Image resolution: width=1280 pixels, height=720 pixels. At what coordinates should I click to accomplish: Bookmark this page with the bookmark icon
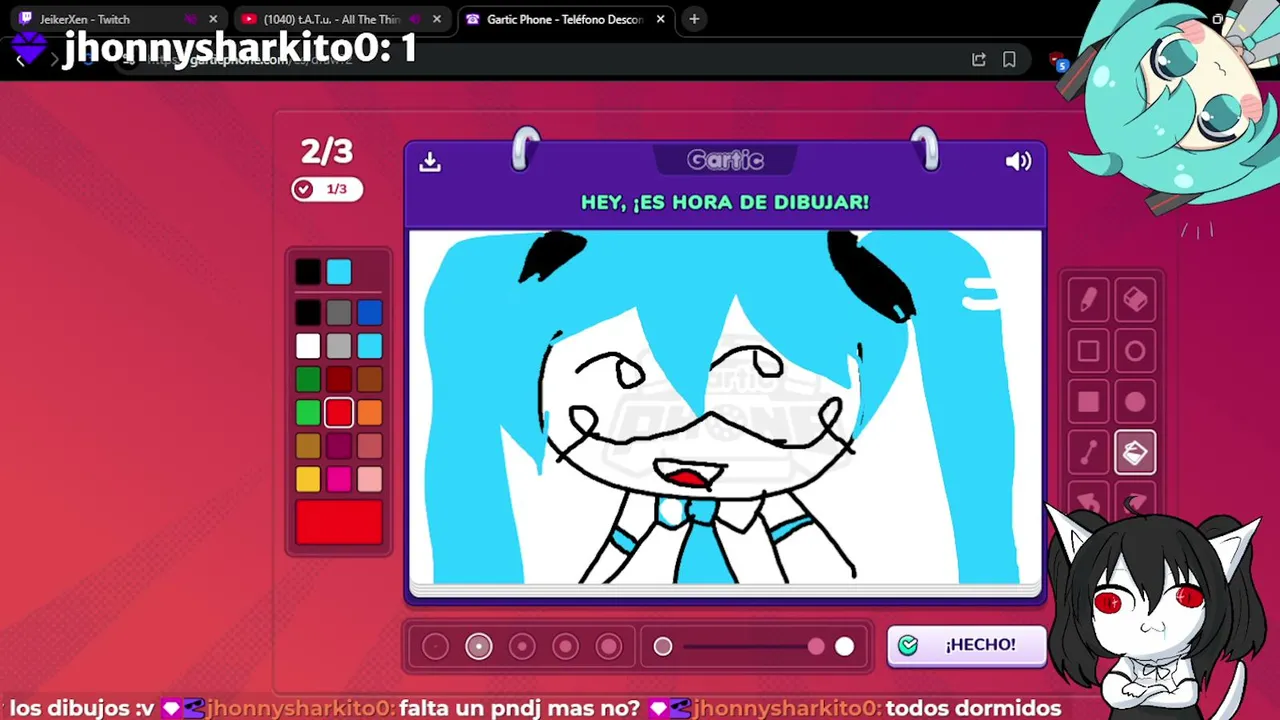pos(1009,60)
